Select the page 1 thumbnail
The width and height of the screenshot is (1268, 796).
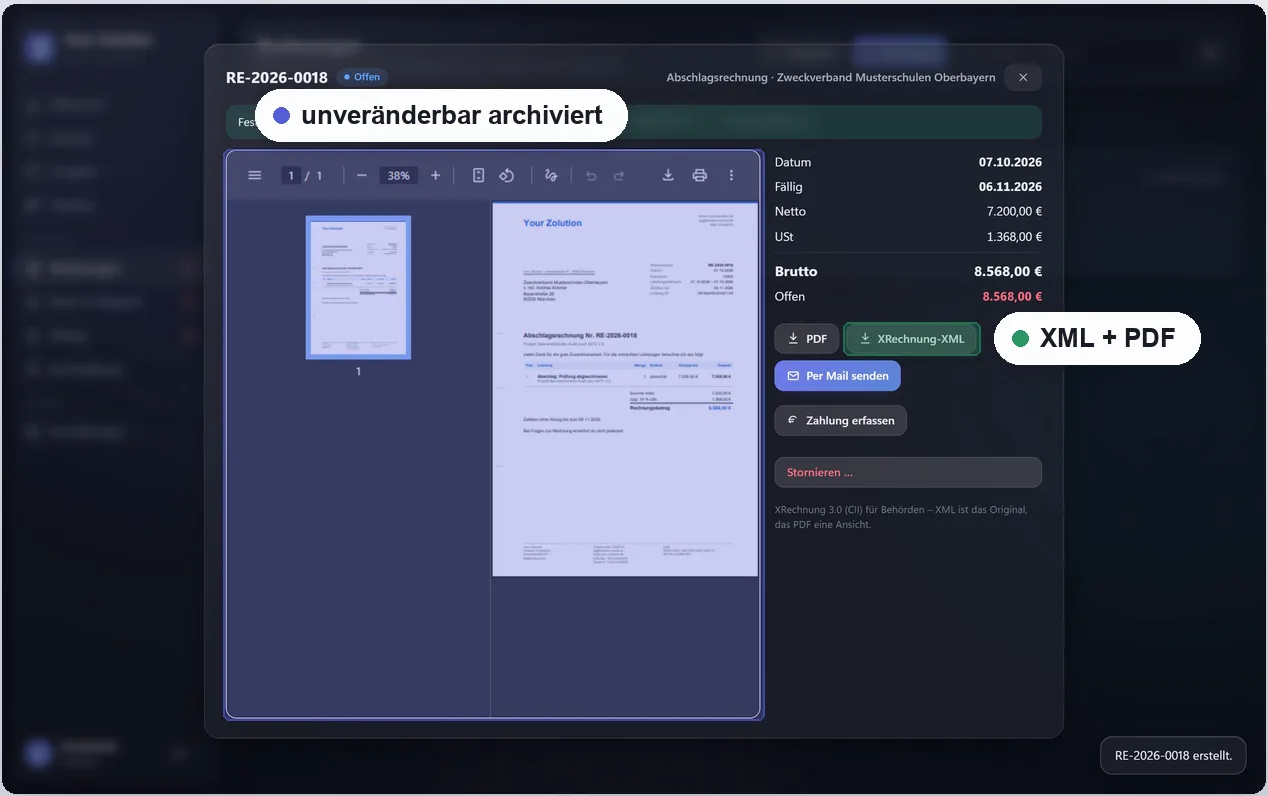(x=358, y=287)
